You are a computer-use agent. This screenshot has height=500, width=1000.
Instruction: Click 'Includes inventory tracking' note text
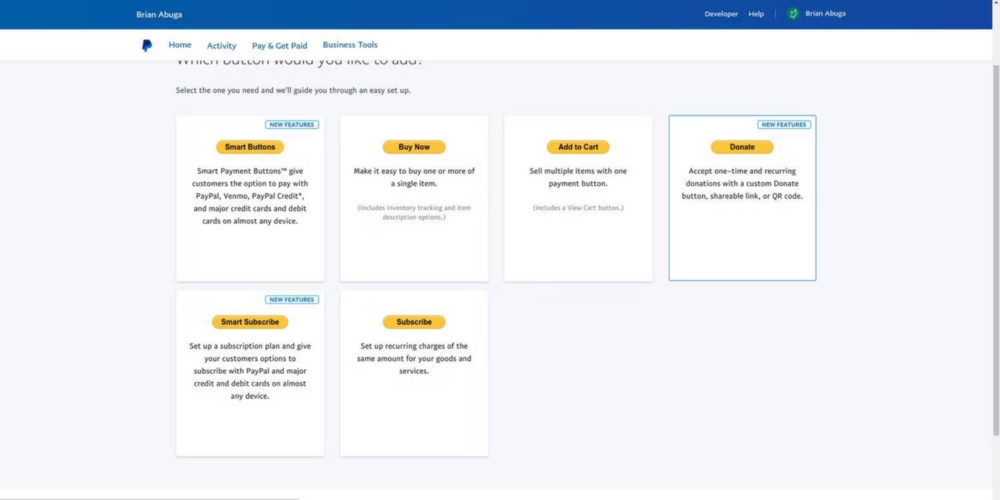tap(414, 212)
